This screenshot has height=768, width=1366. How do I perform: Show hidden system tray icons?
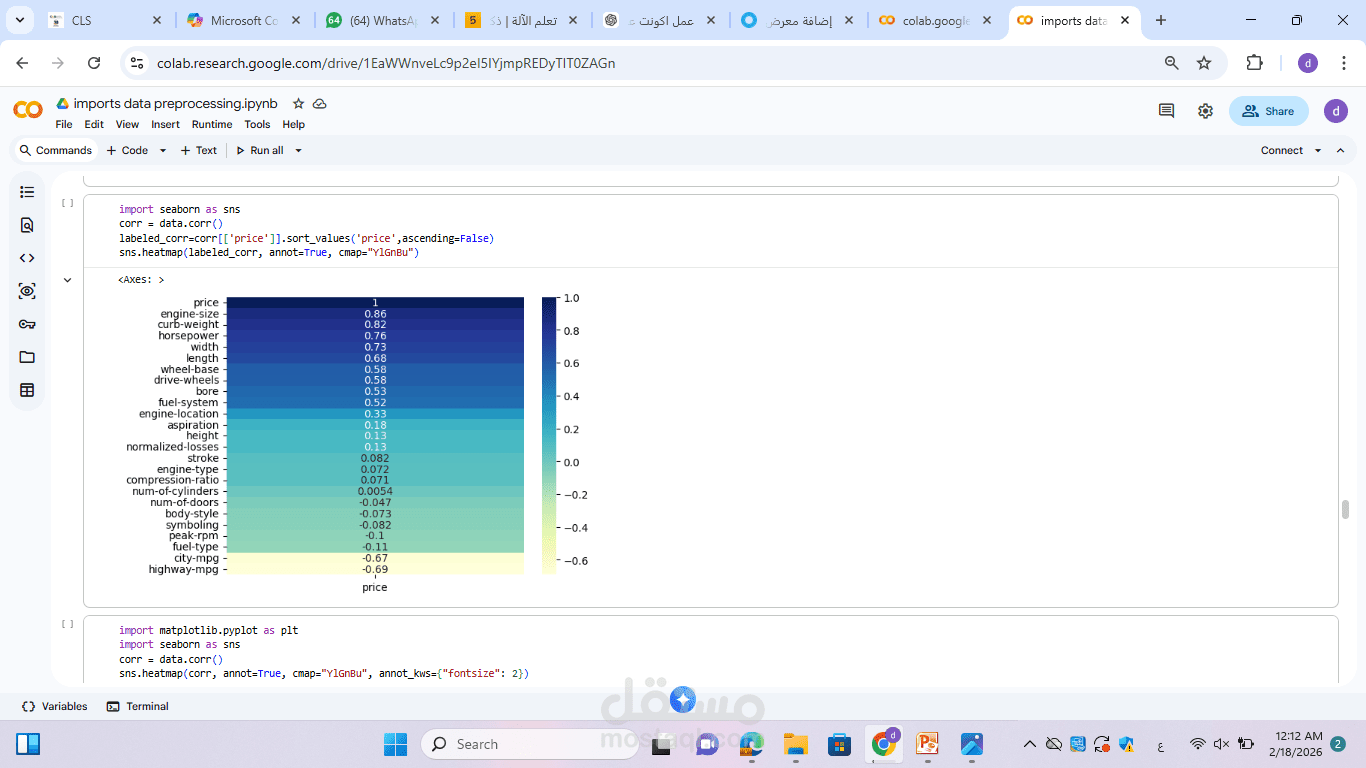coord(1029,744)
